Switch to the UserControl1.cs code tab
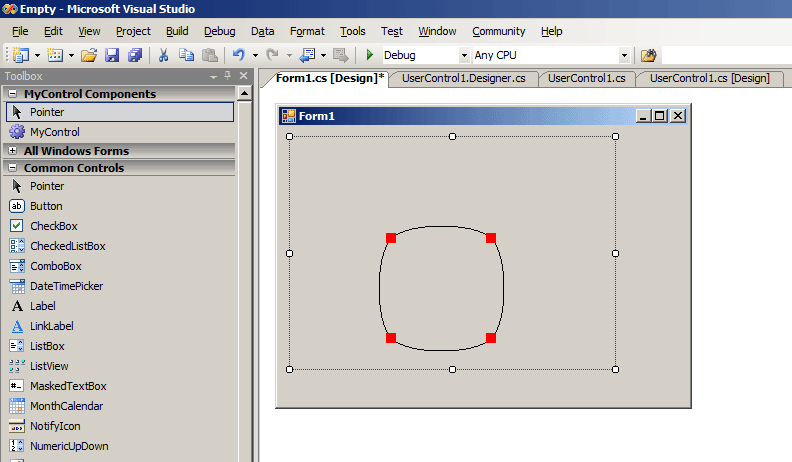 coord(586,78)
